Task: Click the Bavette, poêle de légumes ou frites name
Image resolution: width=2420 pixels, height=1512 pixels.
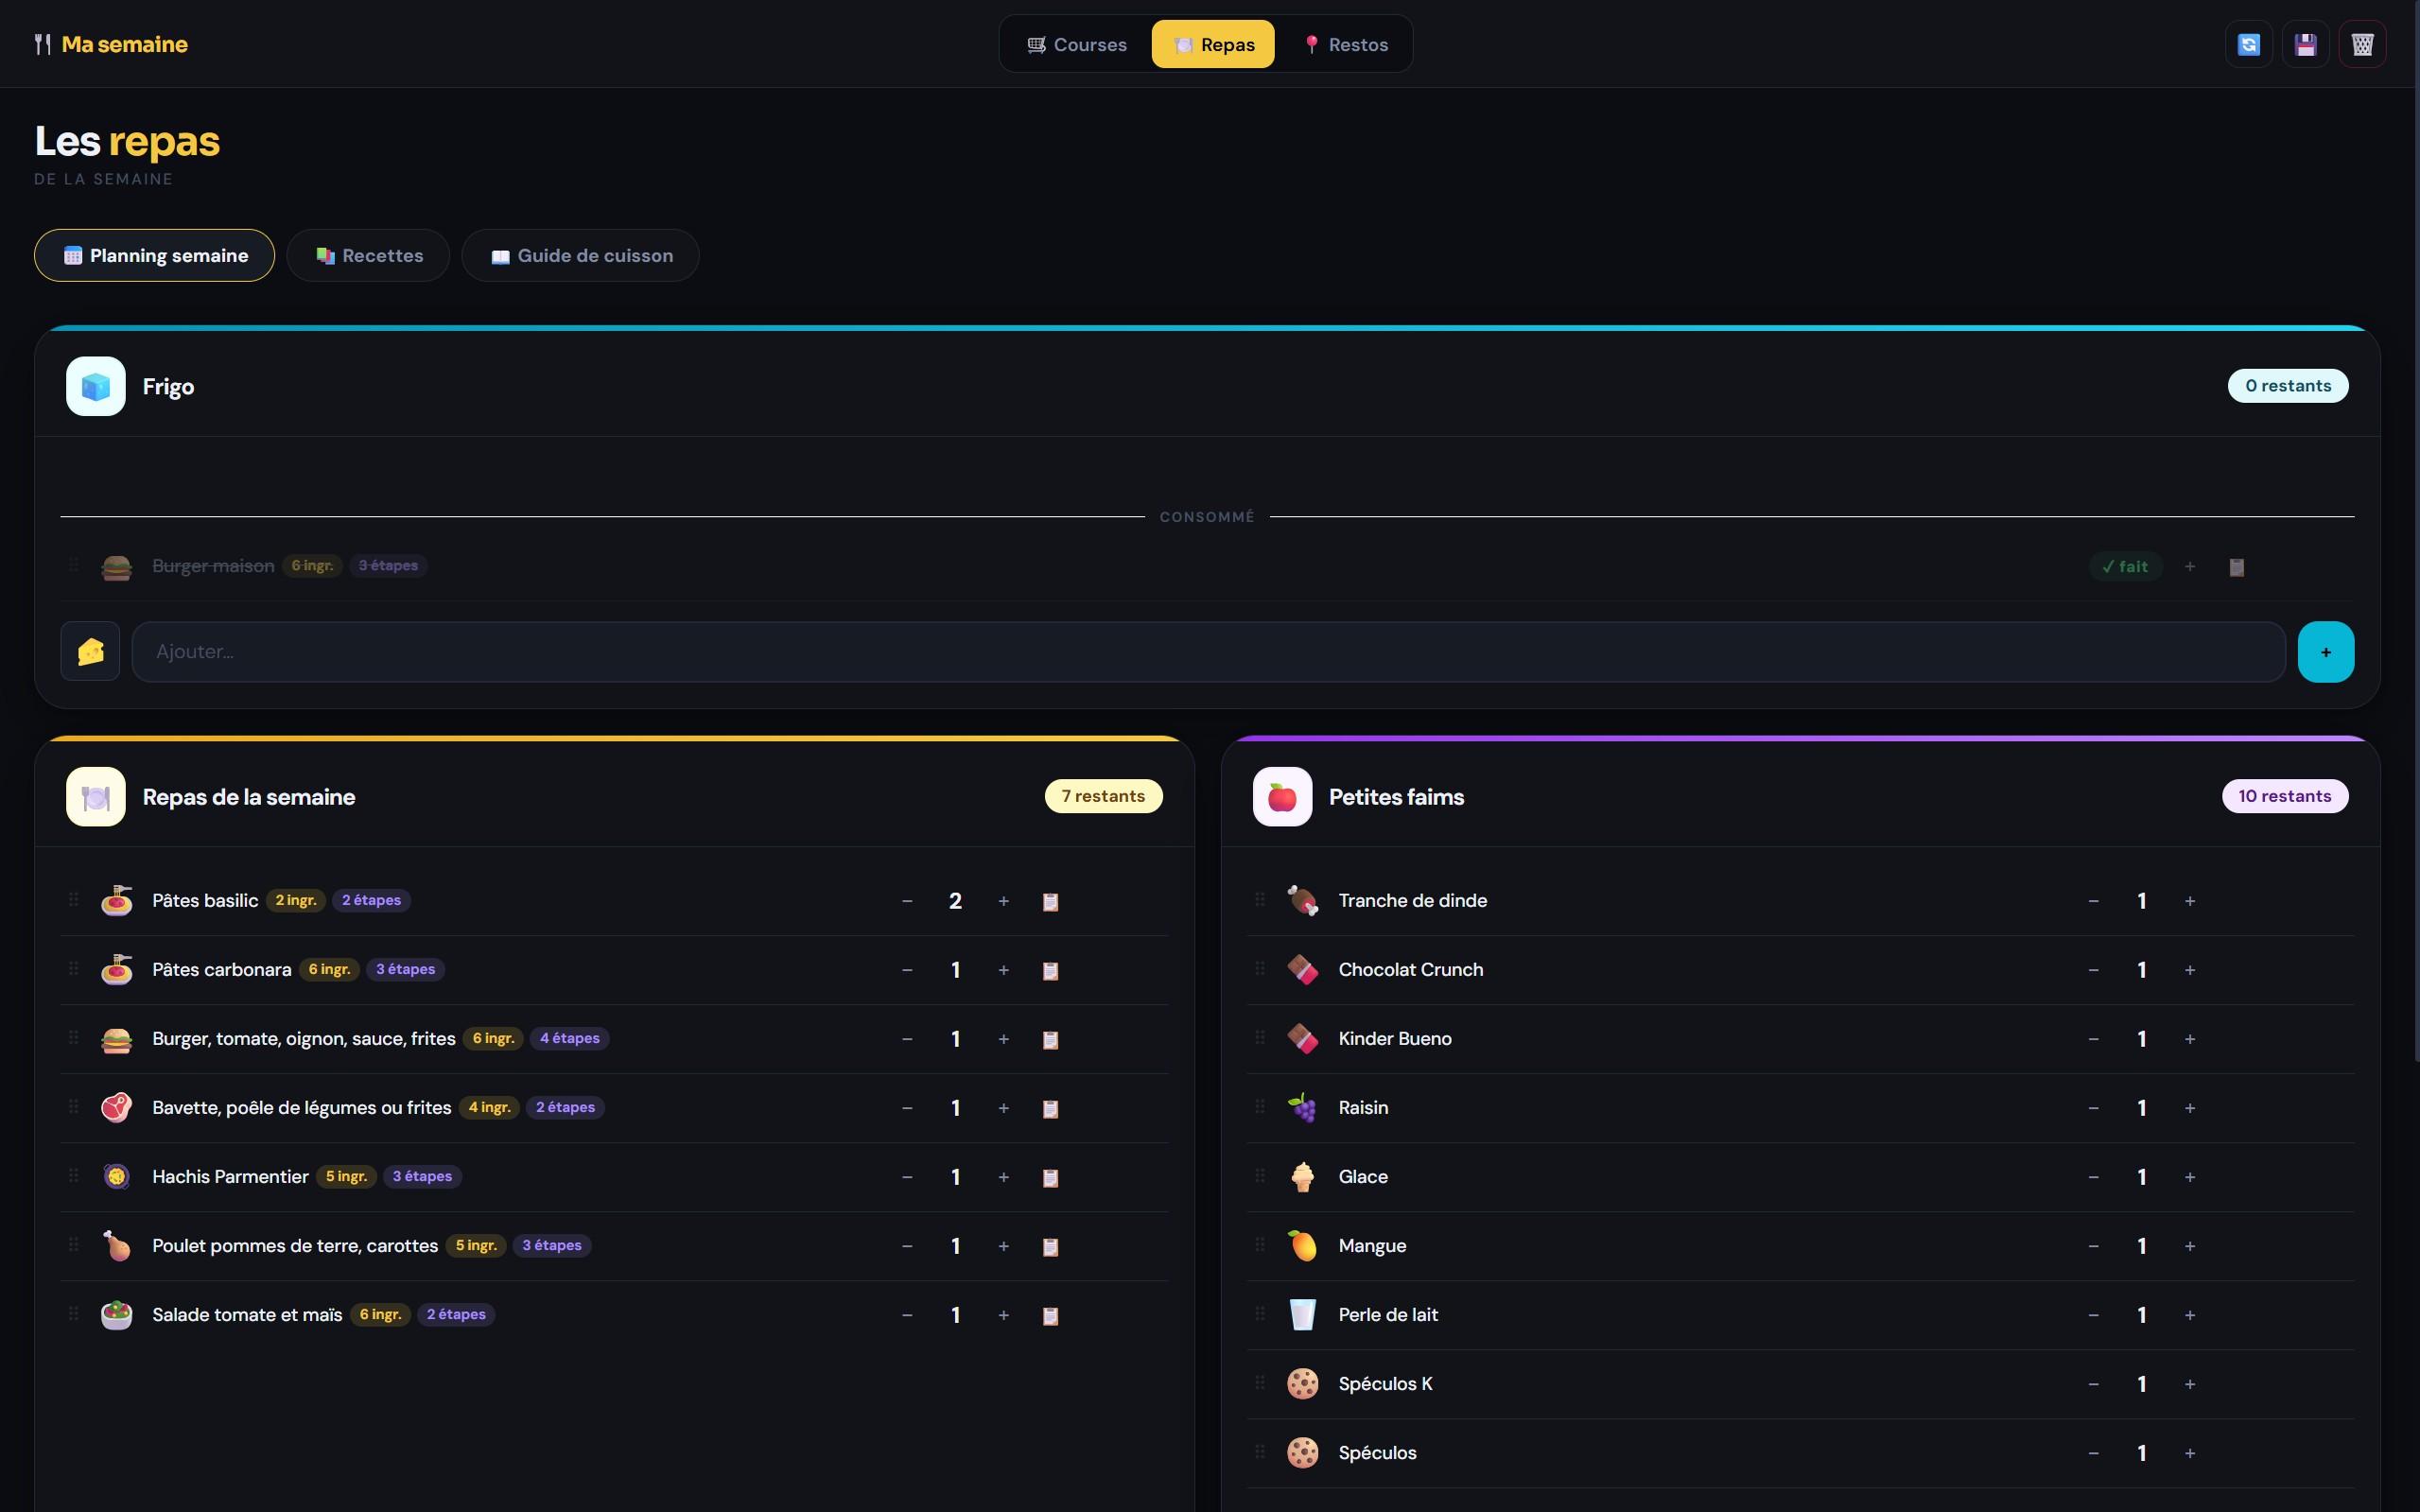Action: point(301,1108)
